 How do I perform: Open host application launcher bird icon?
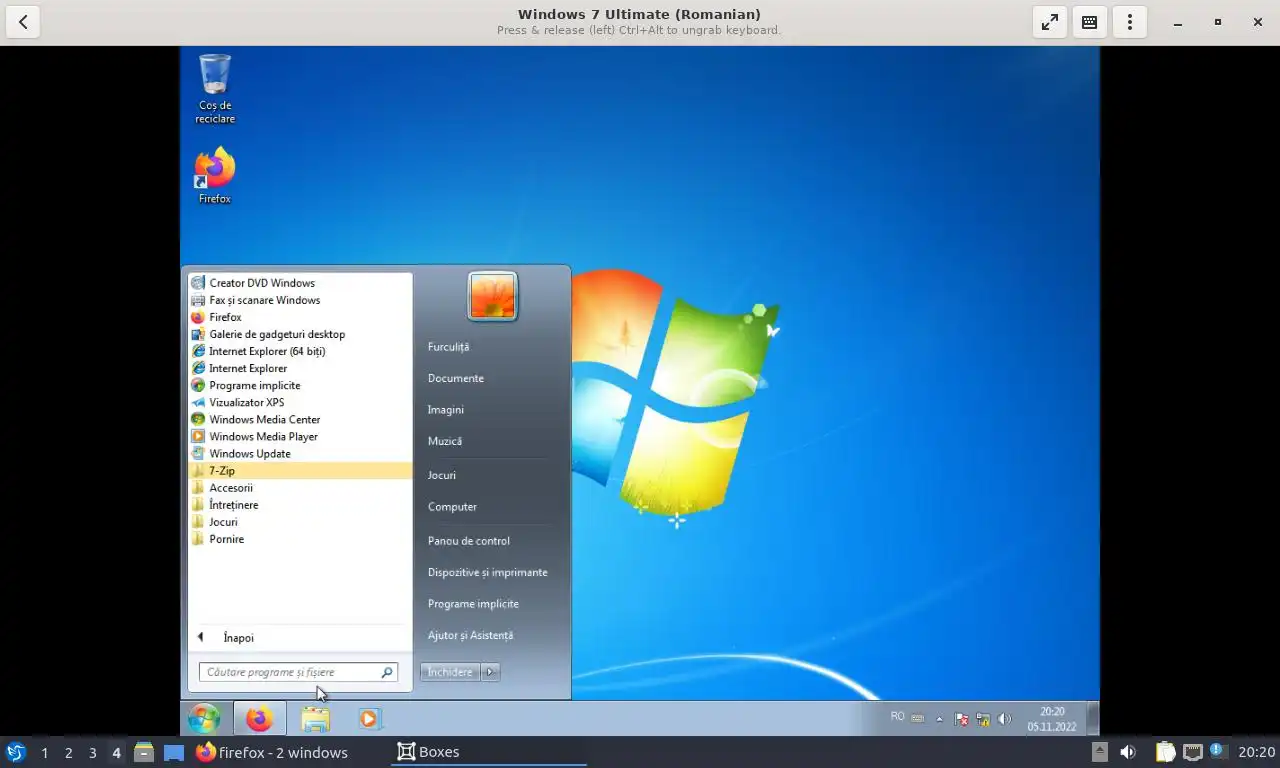click(16, 752)
